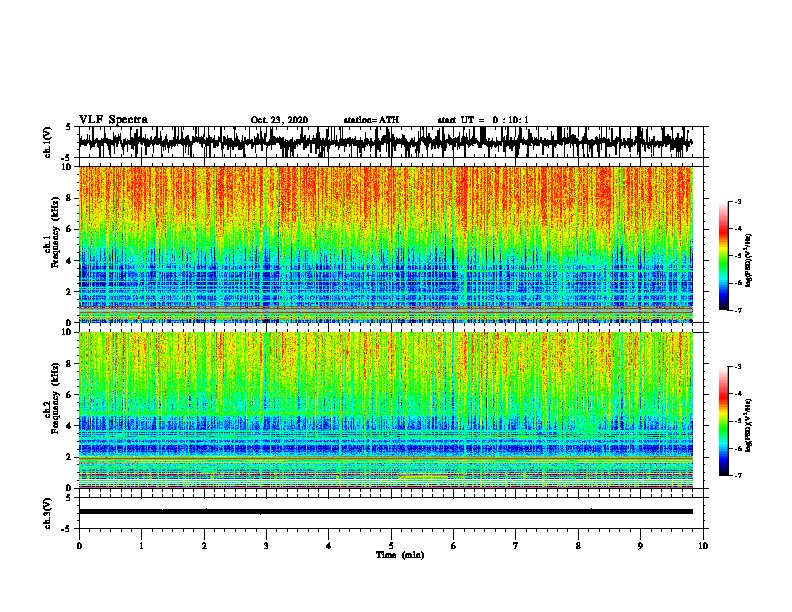Click time axis tick label "1"

click(141, 546)
